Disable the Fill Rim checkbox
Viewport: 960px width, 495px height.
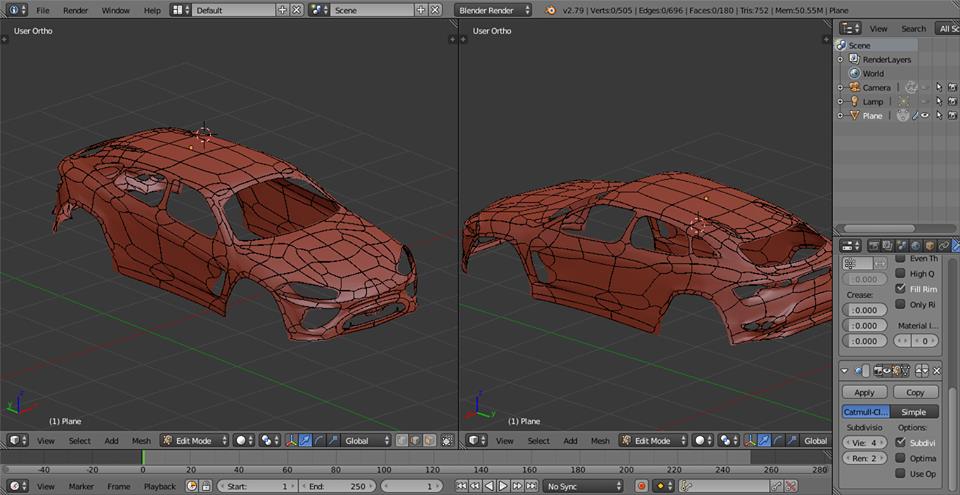pos(900,289)
